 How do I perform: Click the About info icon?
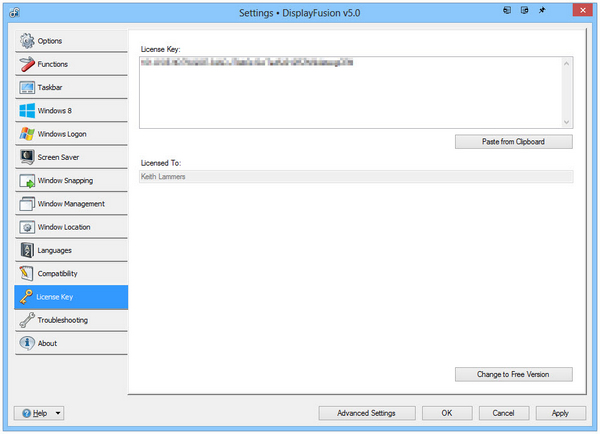click(x=27, y=343)
